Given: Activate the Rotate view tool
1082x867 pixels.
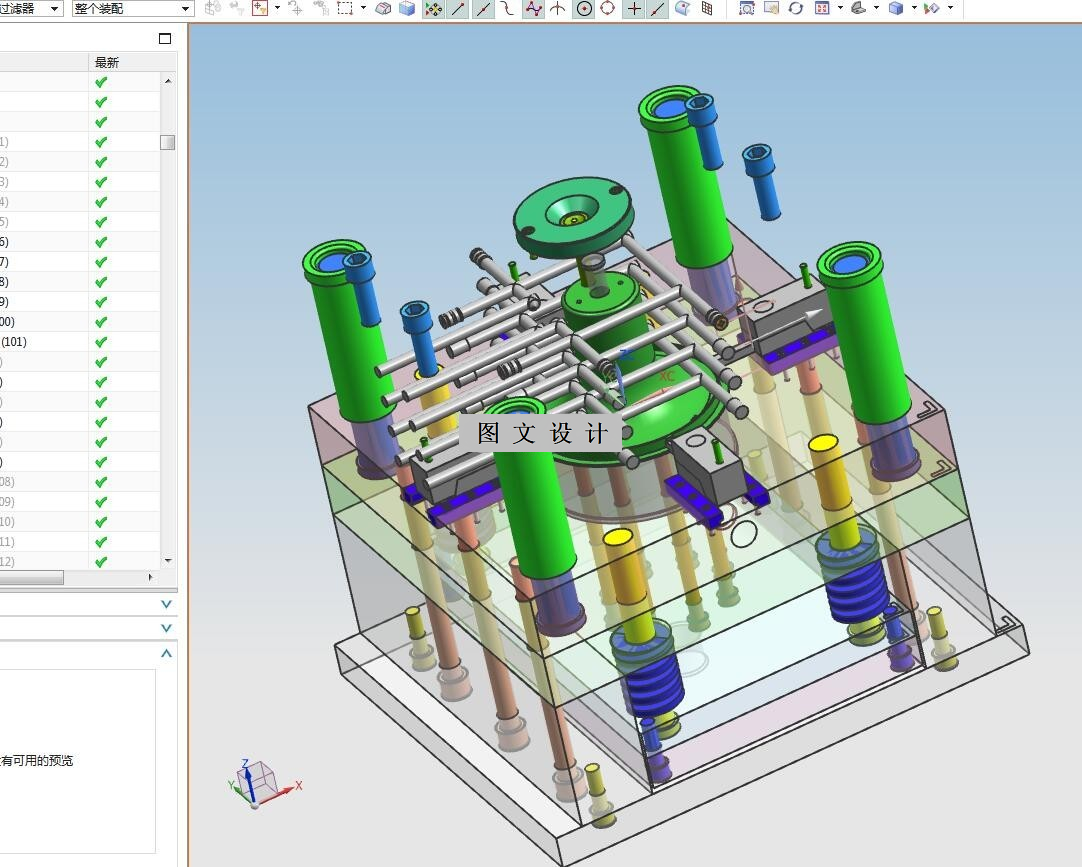Looking at the screenshot, I should pos(796,8).
